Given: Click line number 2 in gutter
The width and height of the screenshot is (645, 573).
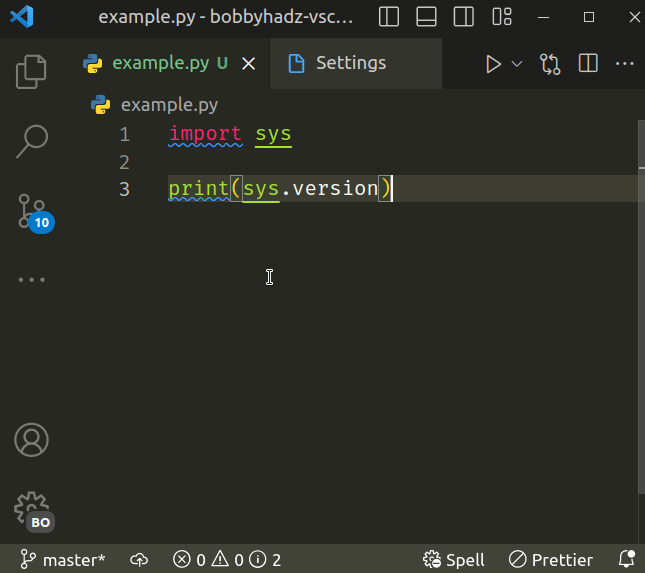Looking at the screenshot, I should coord(124,162).
